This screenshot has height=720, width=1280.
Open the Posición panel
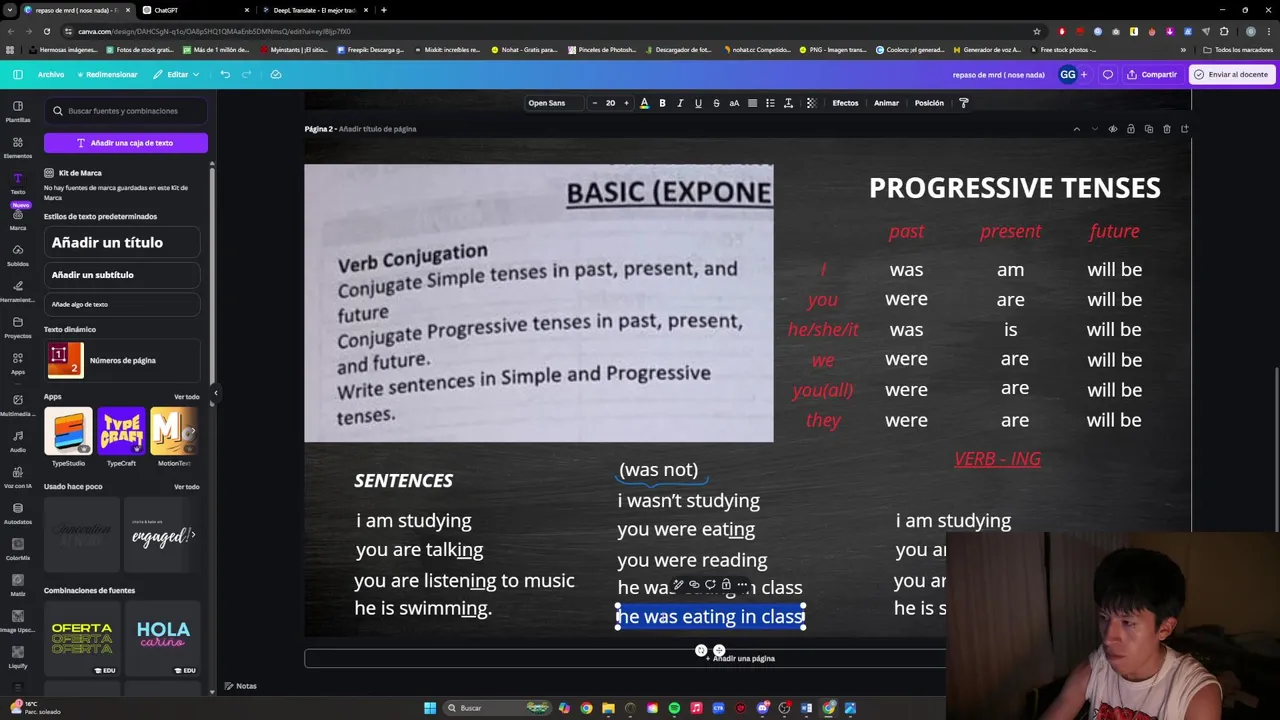click(929, 103)
